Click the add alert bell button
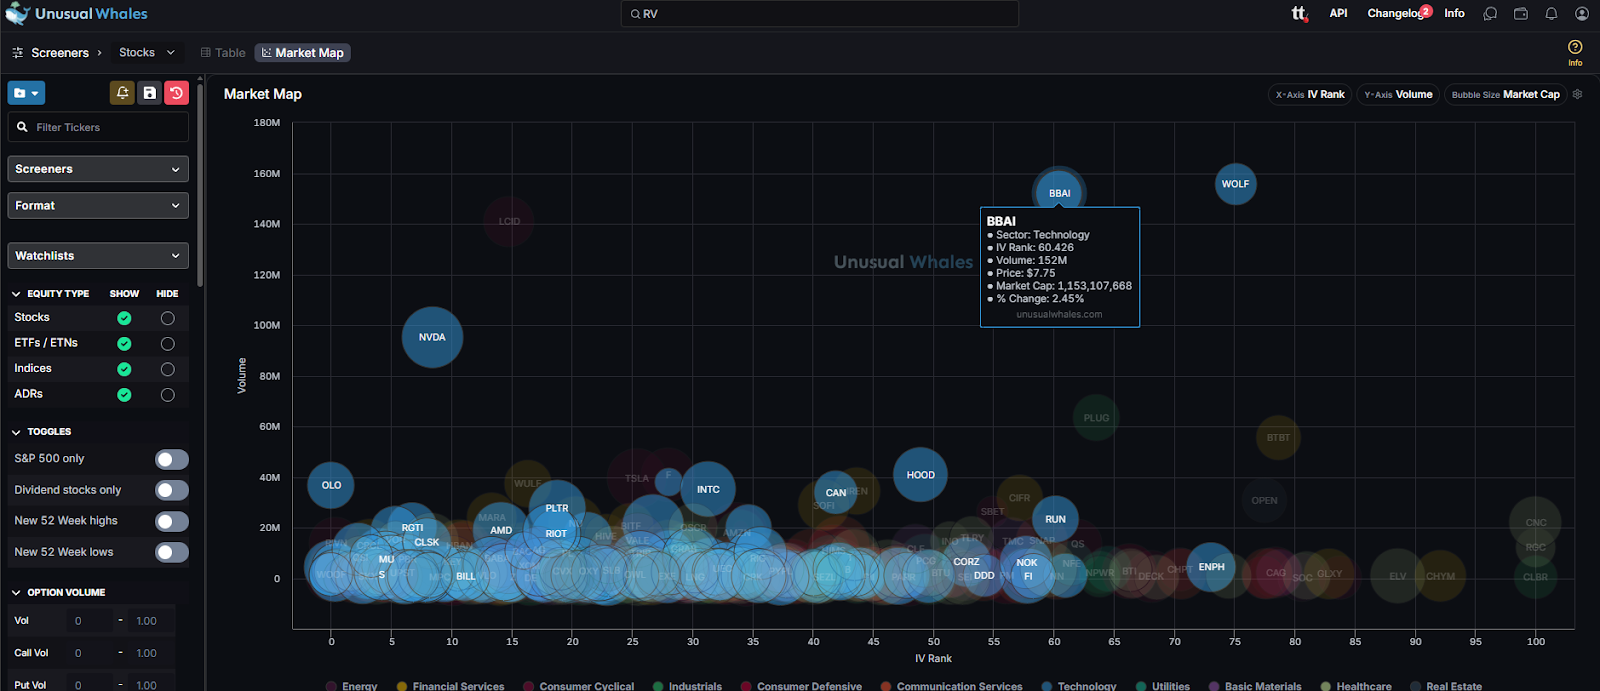This screenshot has height=691, width=1600. [x=122, y=93]
